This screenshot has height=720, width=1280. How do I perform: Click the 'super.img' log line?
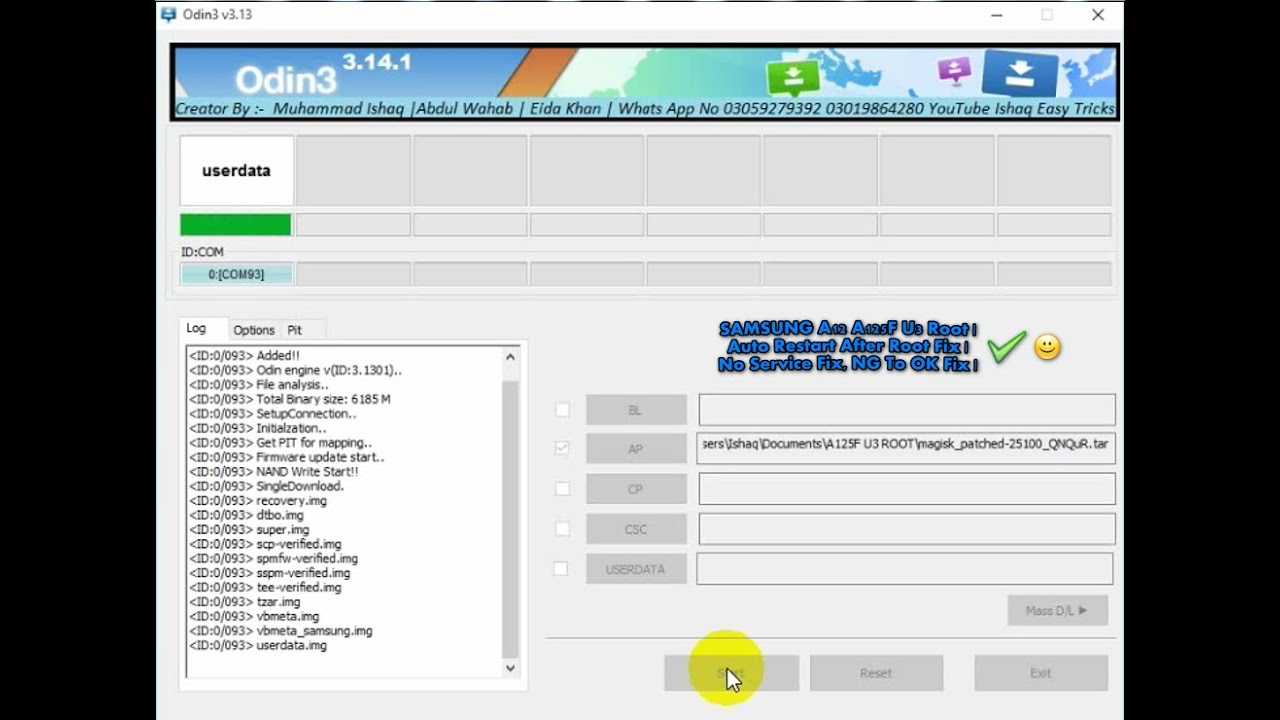[249, 530]
